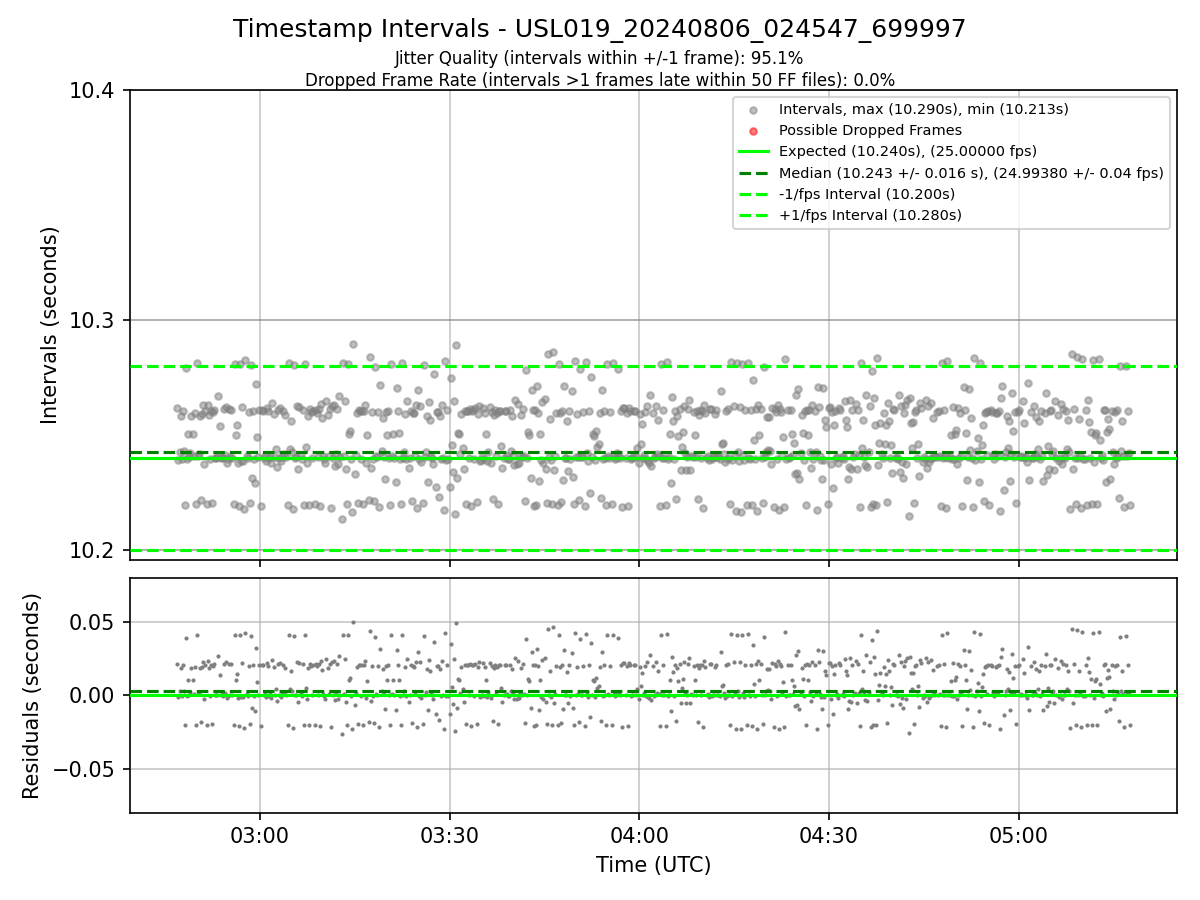
Task: Click the y-axis tick label '10.2'
Action: coord(93,551)
